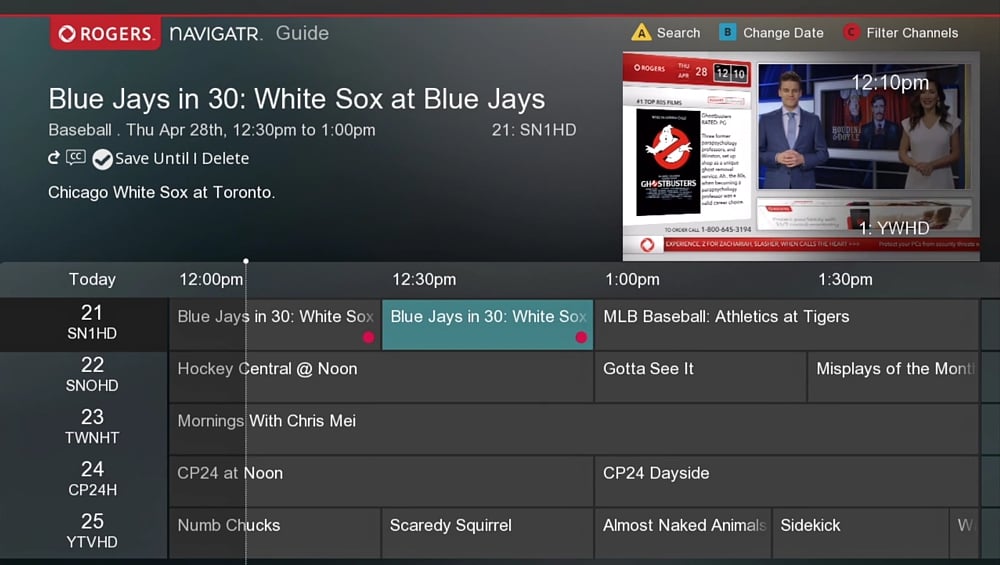Viewport: 1000px width, 565px height.
Task: Select the yellow A Search icon
Action: [x=641, y=33]
